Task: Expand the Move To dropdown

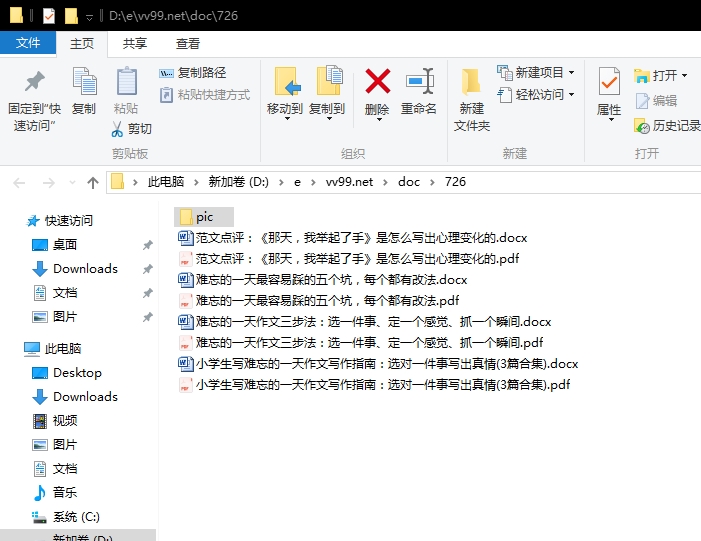Action: pyautogui.click(x=287, y=119)
